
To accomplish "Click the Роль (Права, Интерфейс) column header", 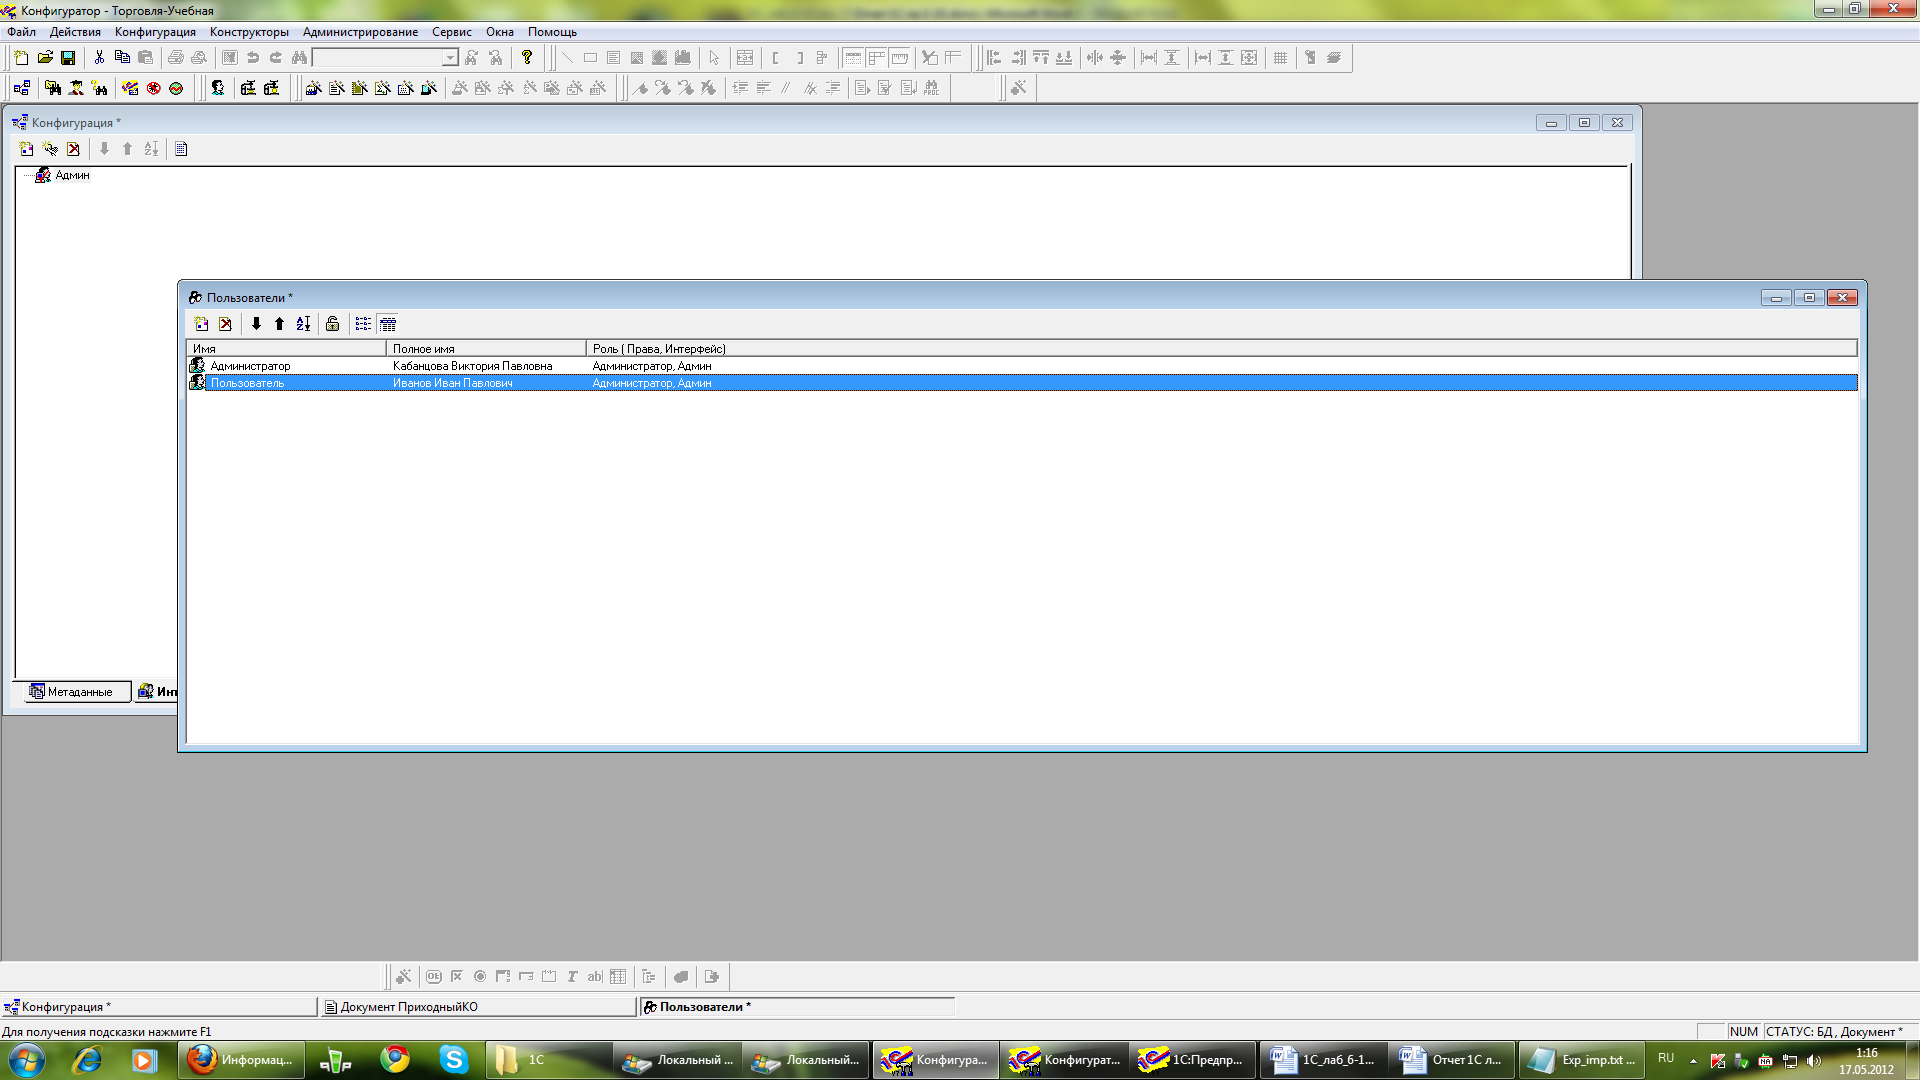I will (1221, 349).
